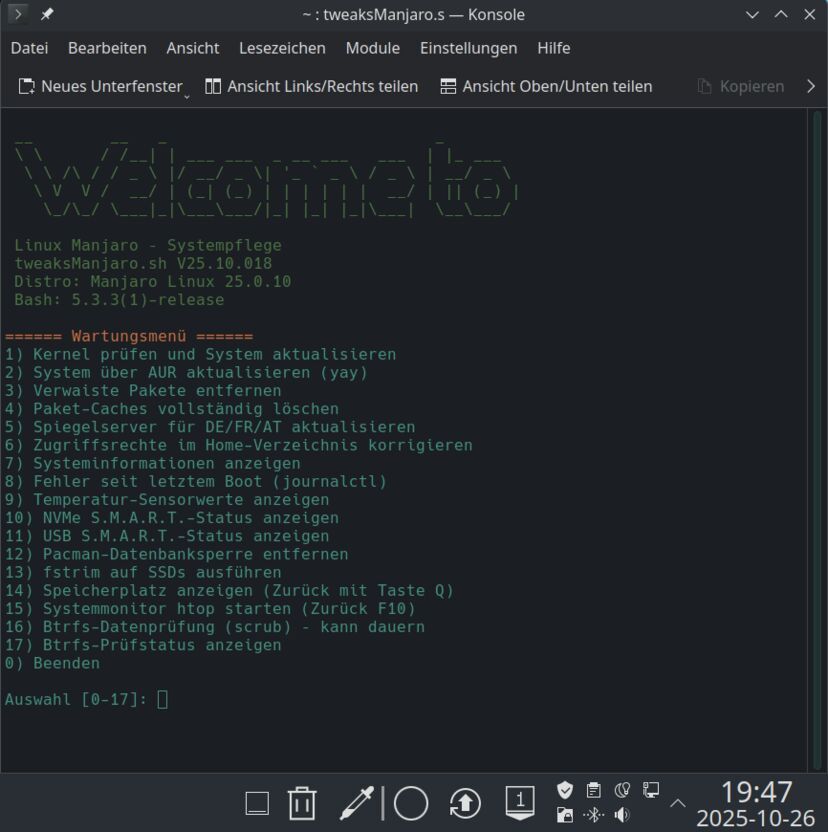The height and width of the screenshot is (832, 828).
Task: Click the pin icon in the title bar
Action: coord(47,14)
